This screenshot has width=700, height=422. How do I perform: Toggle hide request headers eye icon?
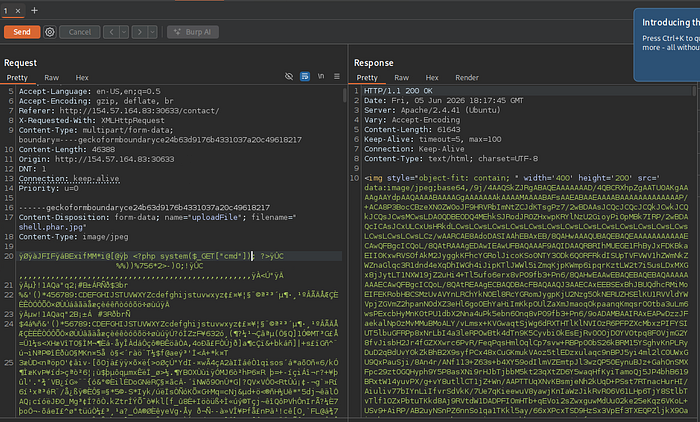[289, 76]
